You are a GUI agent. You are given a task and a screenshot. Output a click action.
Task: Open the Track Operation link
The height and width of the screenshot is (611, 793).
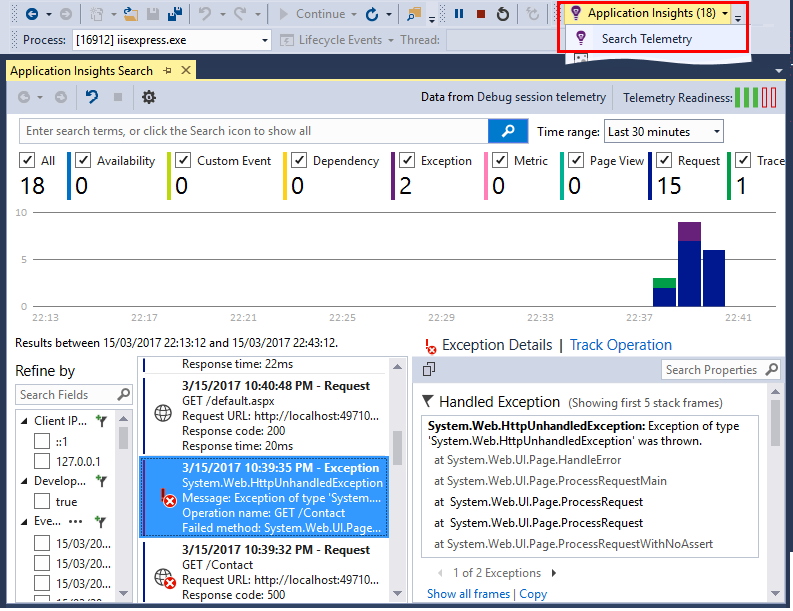click(x=621, y=345)
